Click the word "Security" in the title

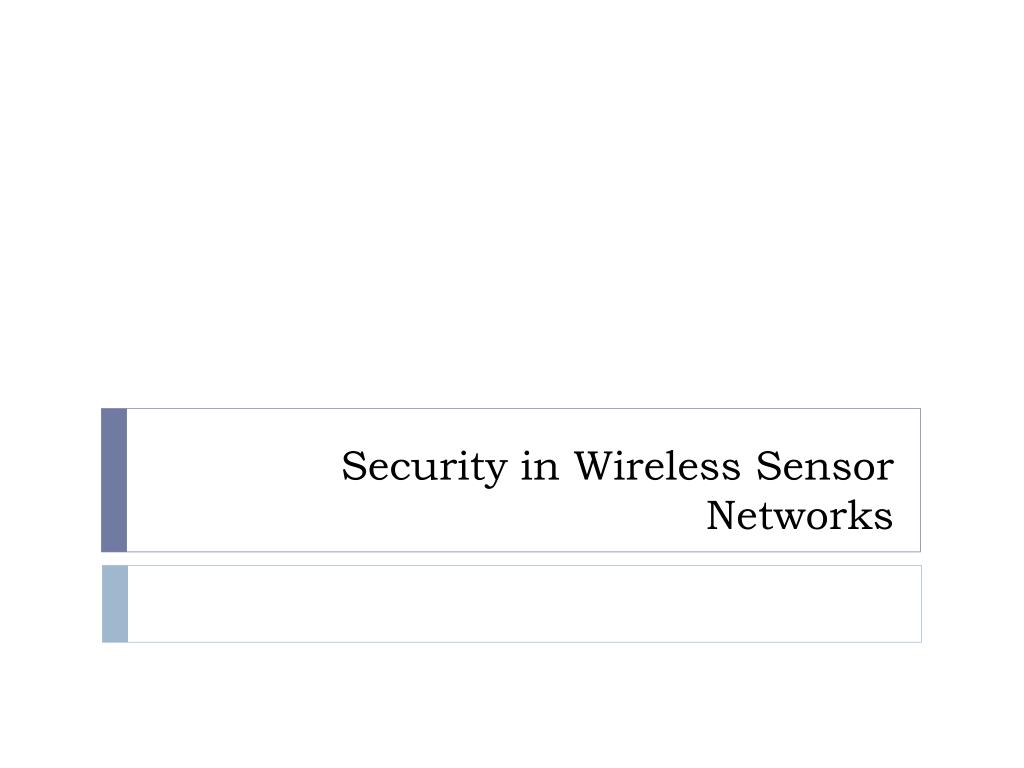424,468
